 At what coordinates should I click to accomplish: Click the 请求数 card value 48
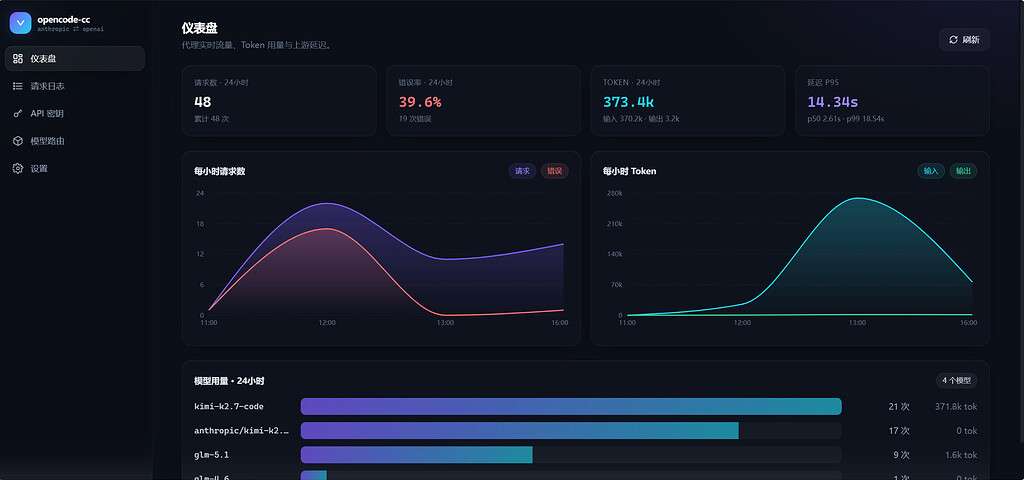[x=202, y=102]
